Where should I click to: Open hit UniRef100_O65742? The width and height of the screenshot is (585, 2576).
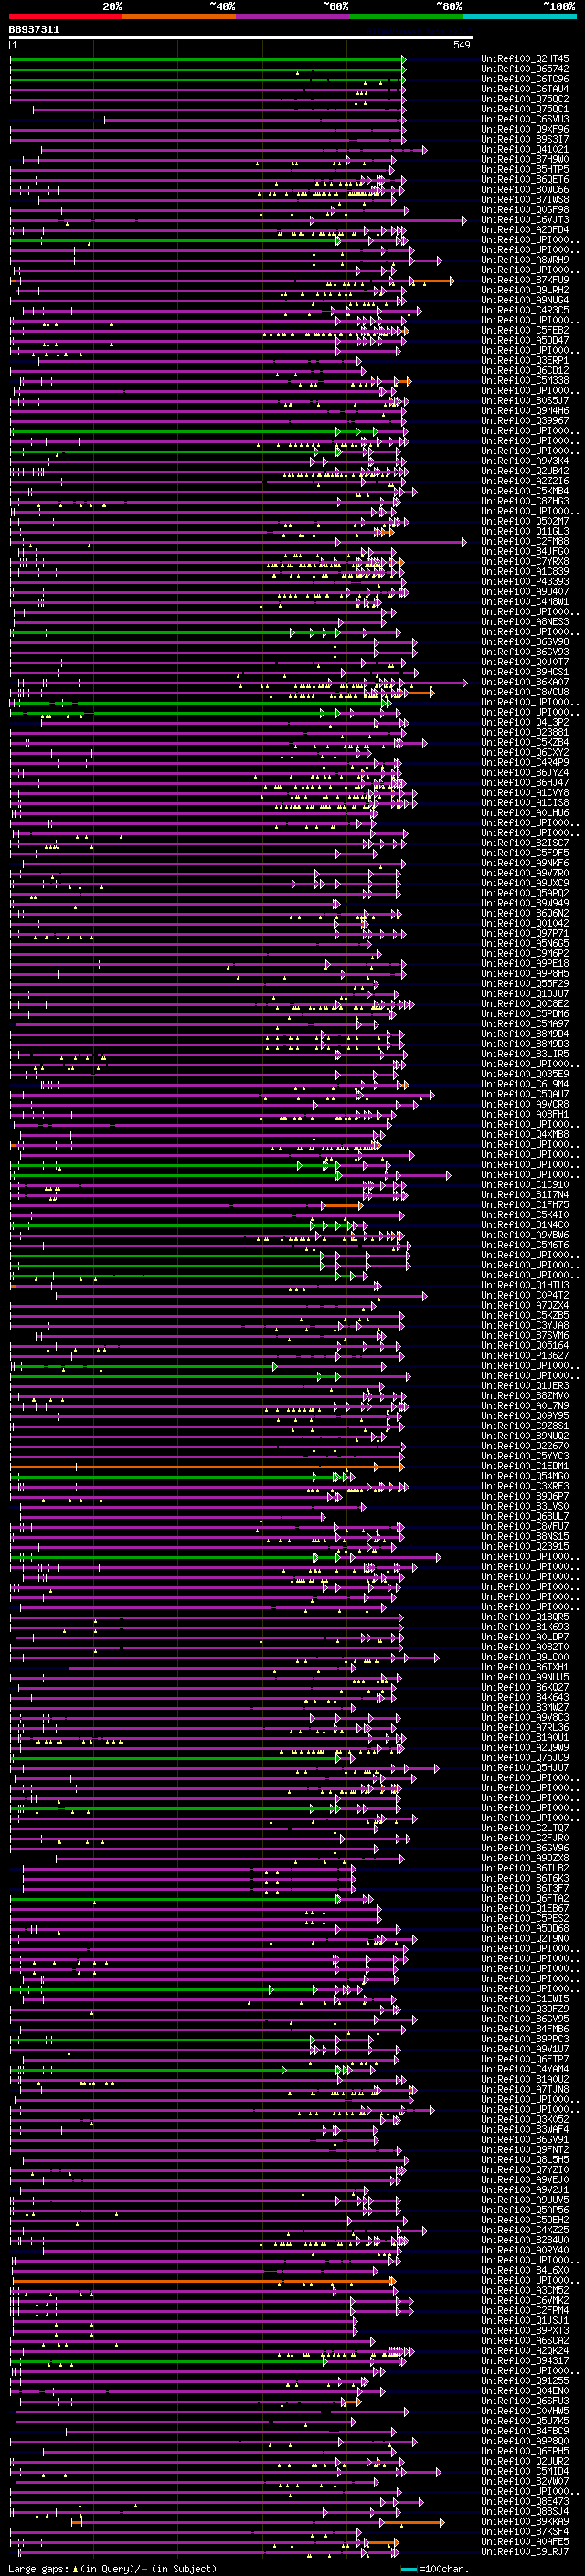[524, 69]
